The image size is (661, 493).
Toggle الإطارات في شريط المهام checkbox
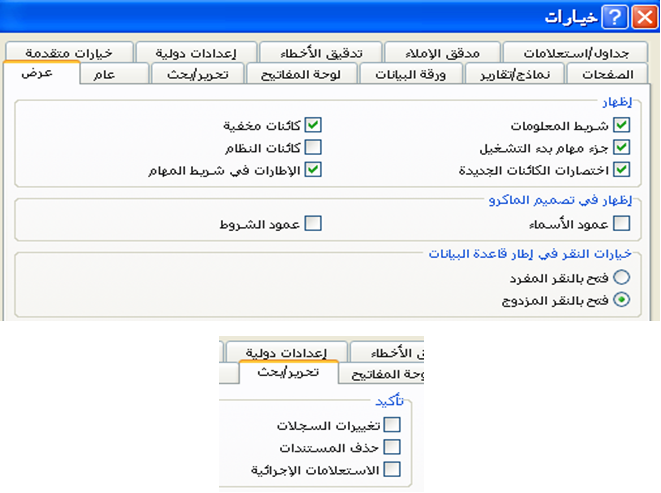coord(313,169)
